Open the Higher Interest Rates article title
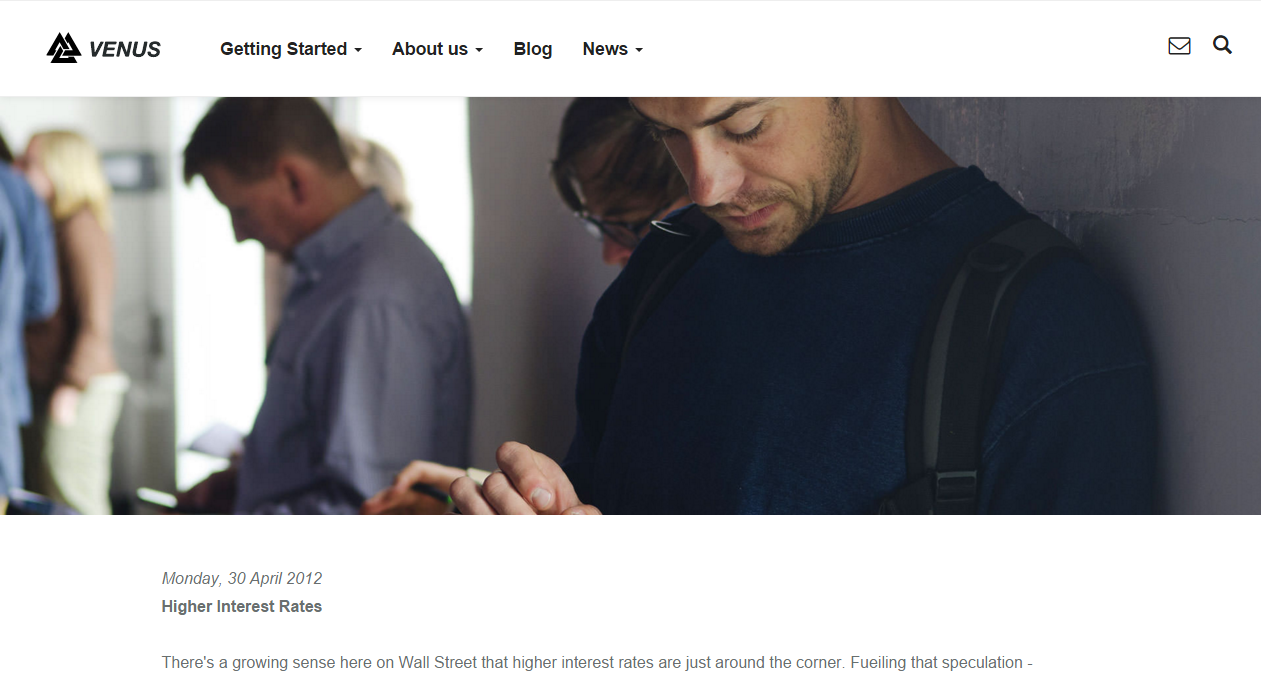Viewport: 1261px width, 680px height. click(242, 606)
